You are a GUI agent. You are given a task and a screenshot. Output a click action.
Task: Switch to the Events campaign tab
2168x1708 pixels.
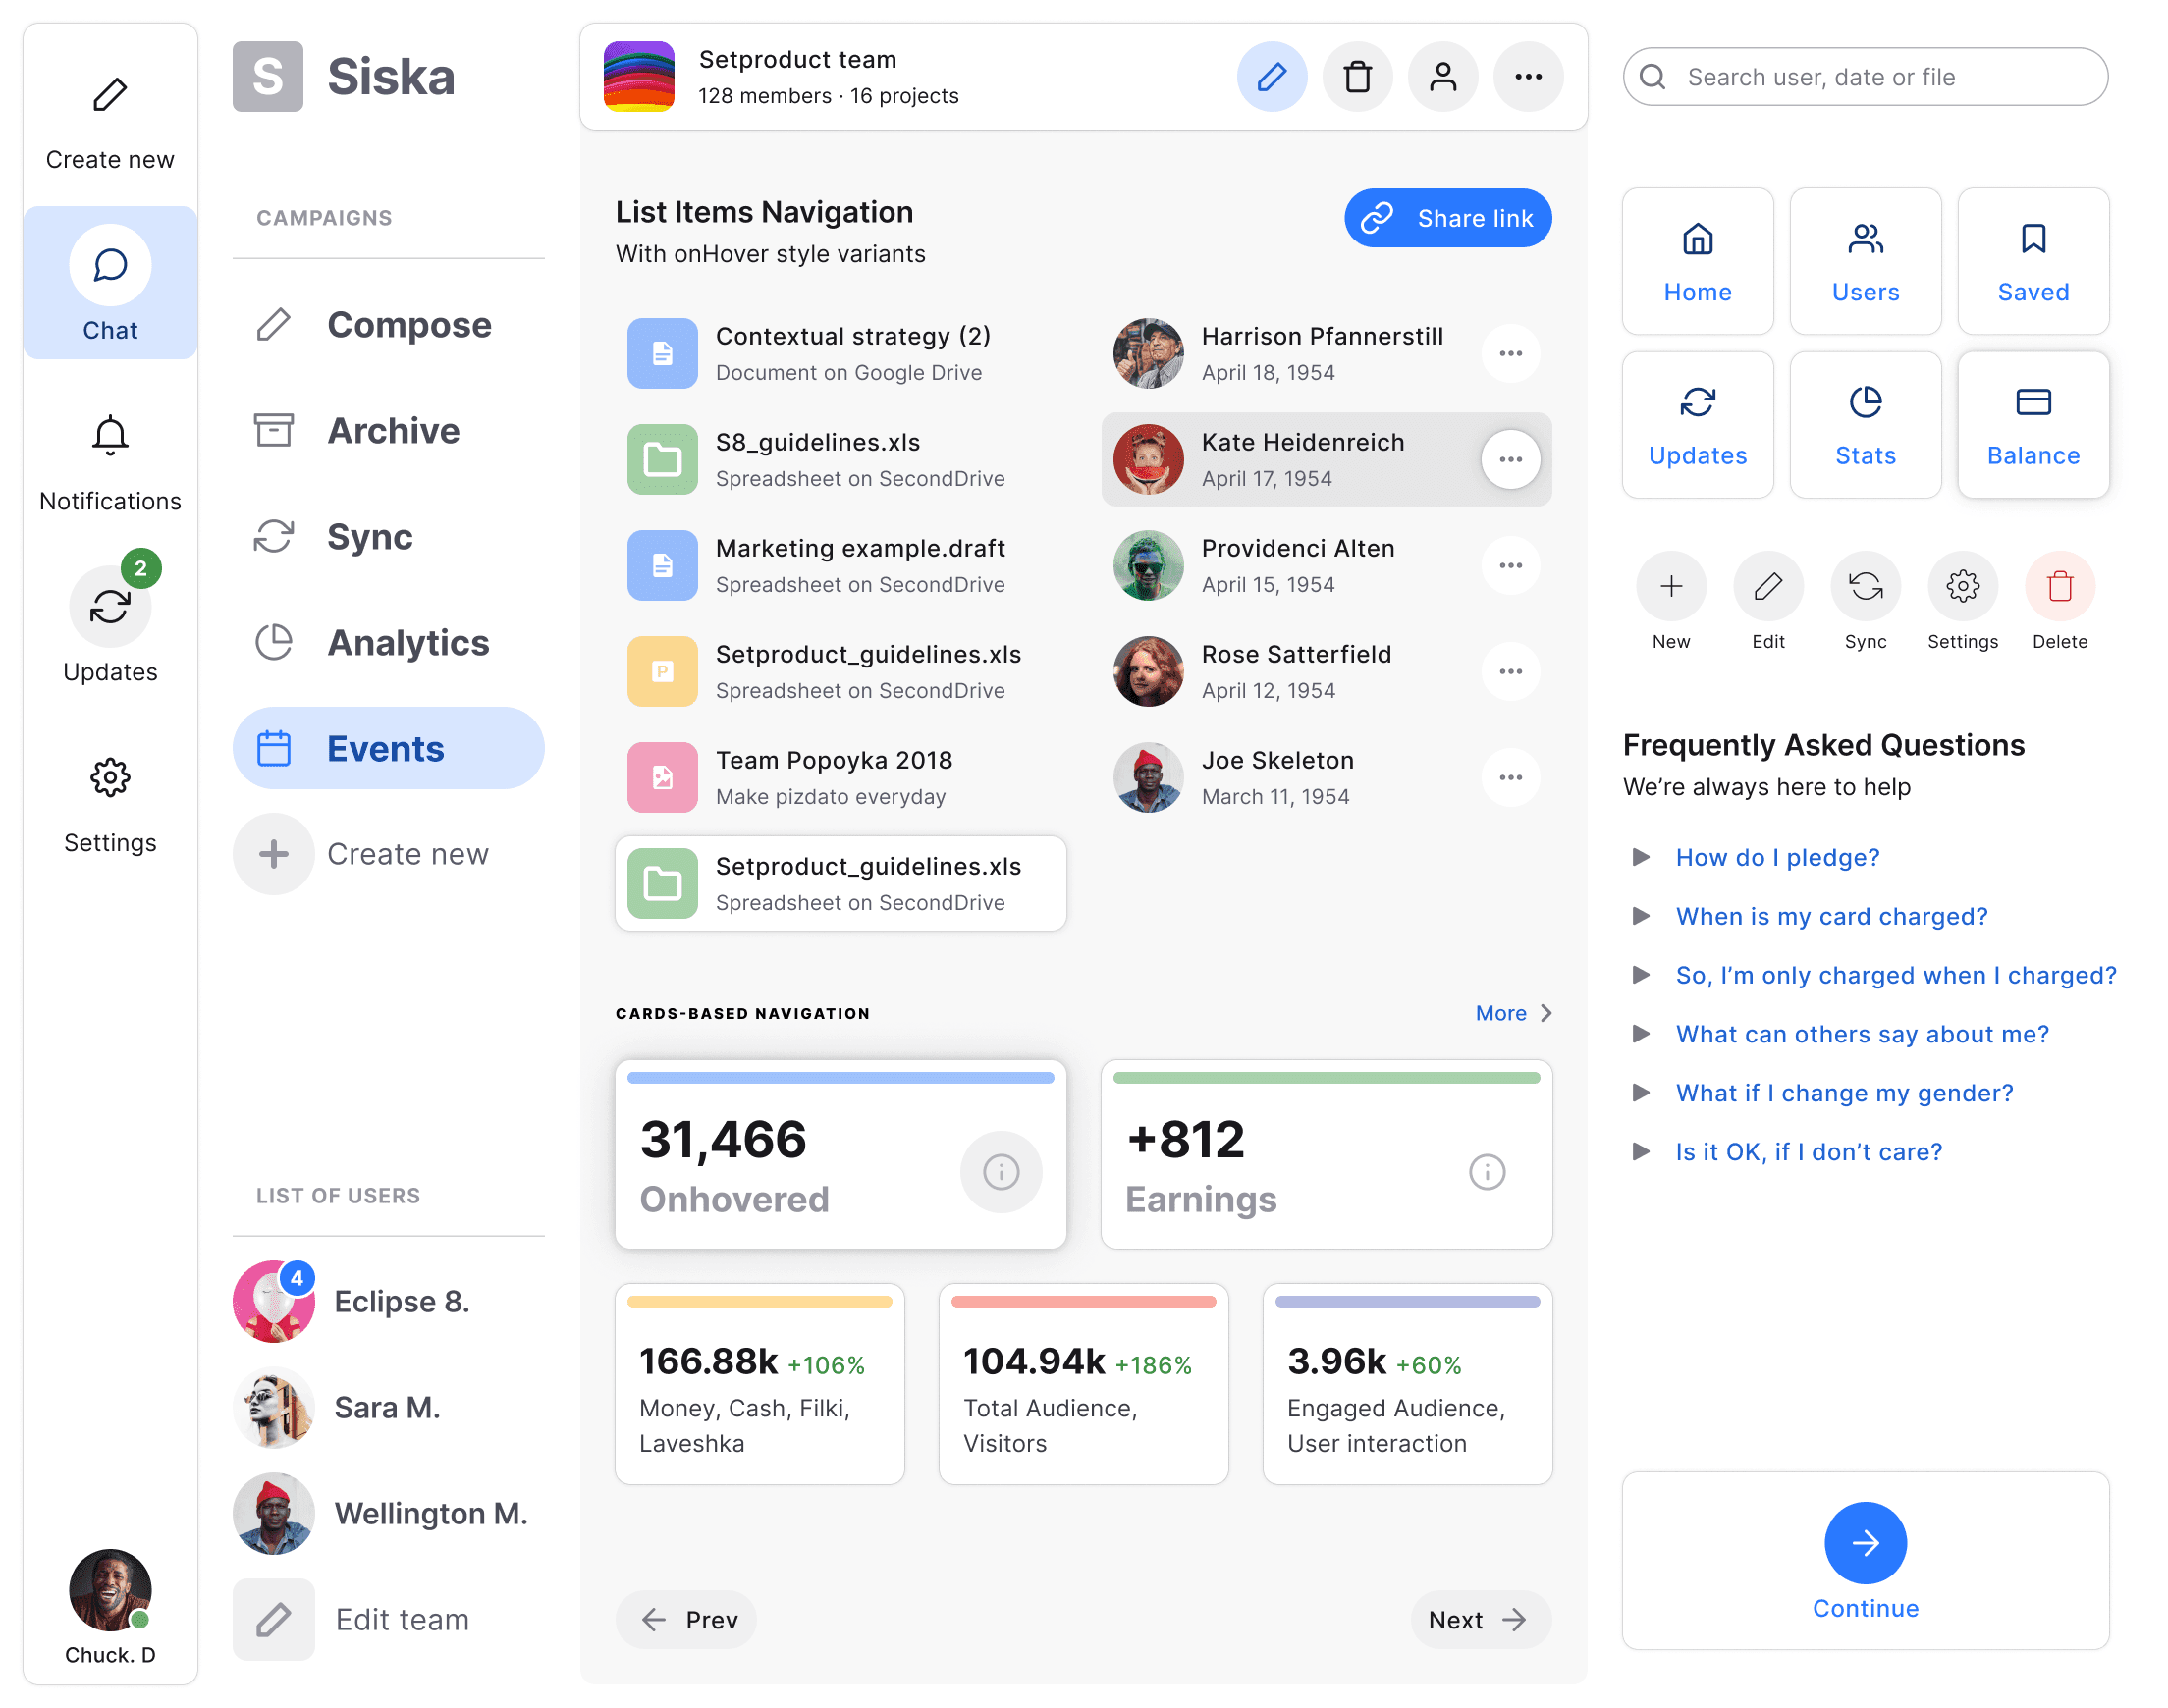388,748
